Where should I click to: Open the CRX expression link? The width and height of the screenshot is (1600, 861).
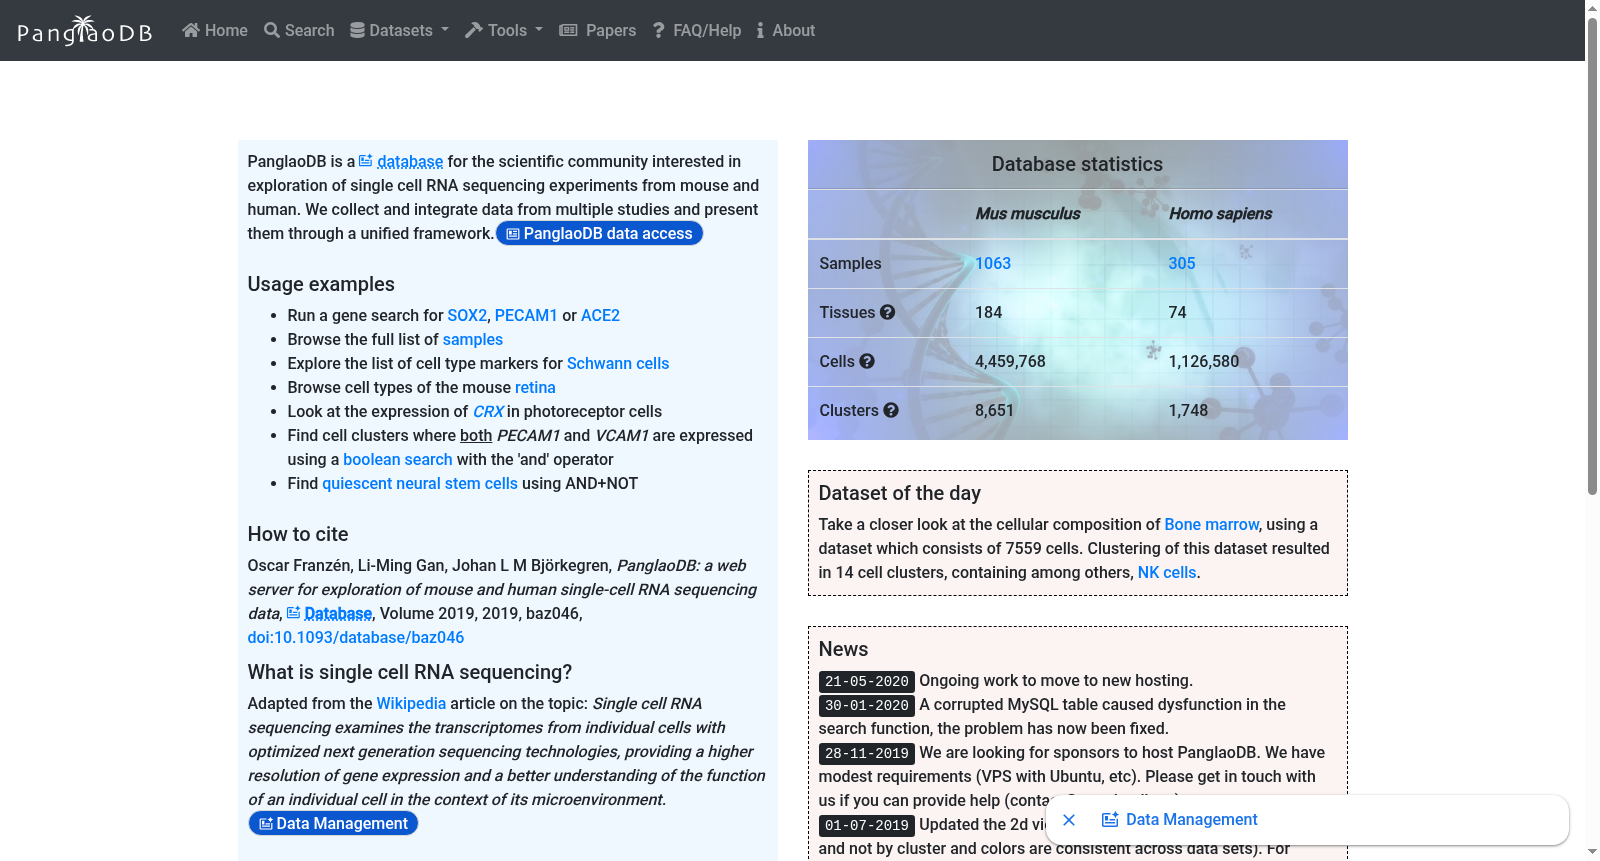coord(488,411)
